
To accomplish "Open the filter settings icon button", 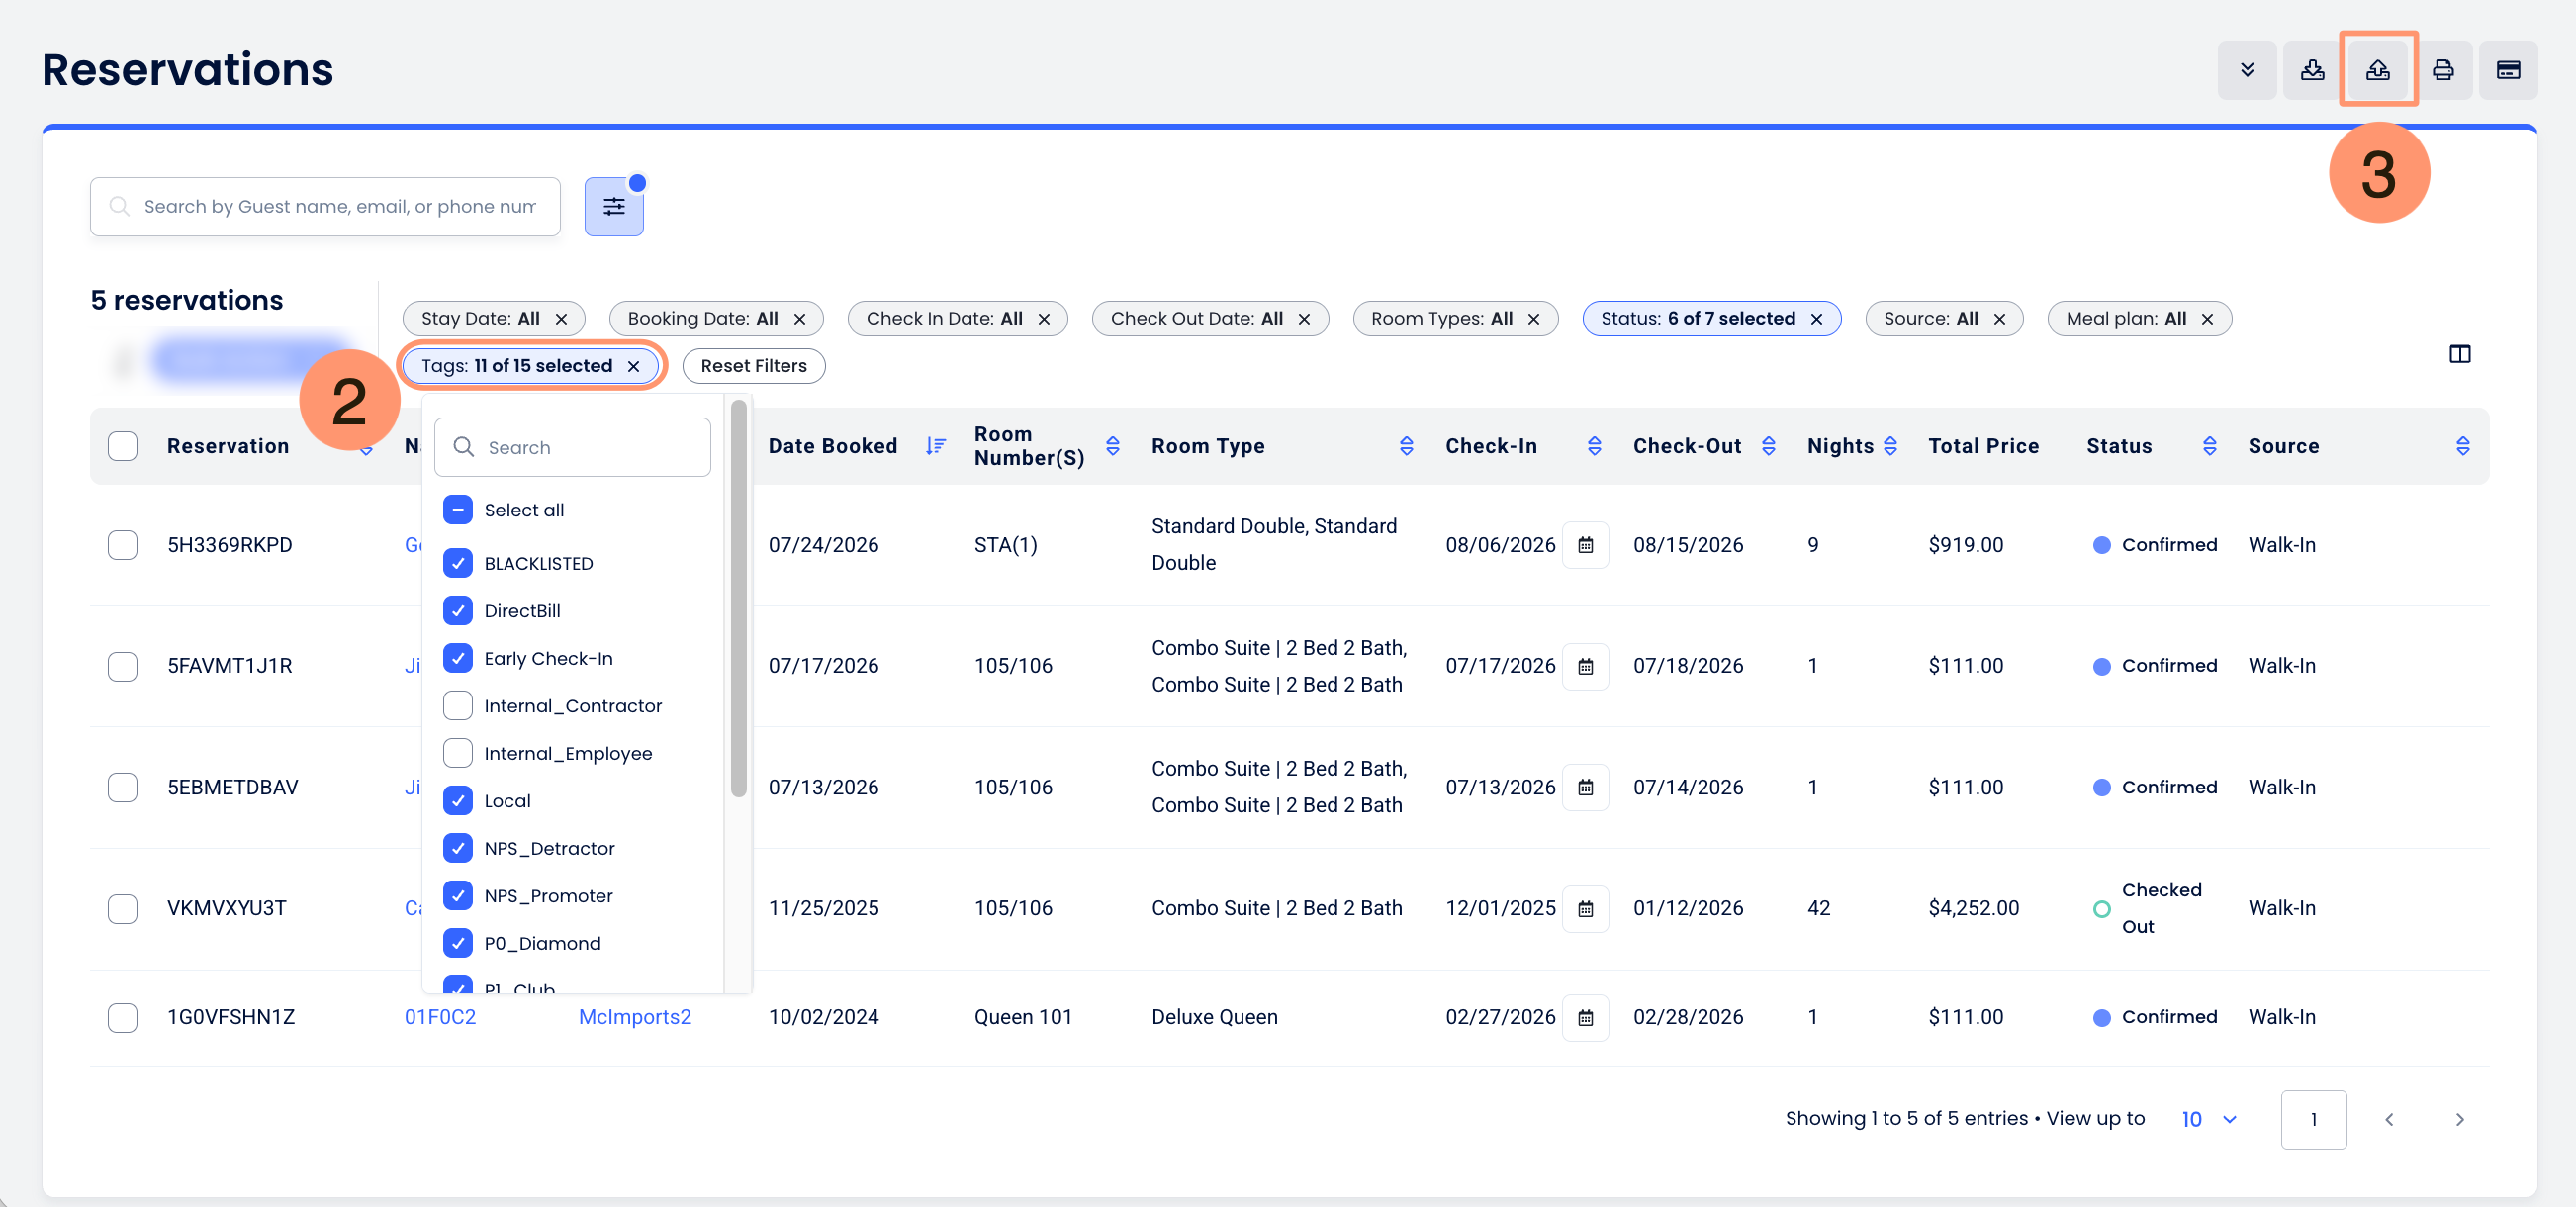I will 613,206.
